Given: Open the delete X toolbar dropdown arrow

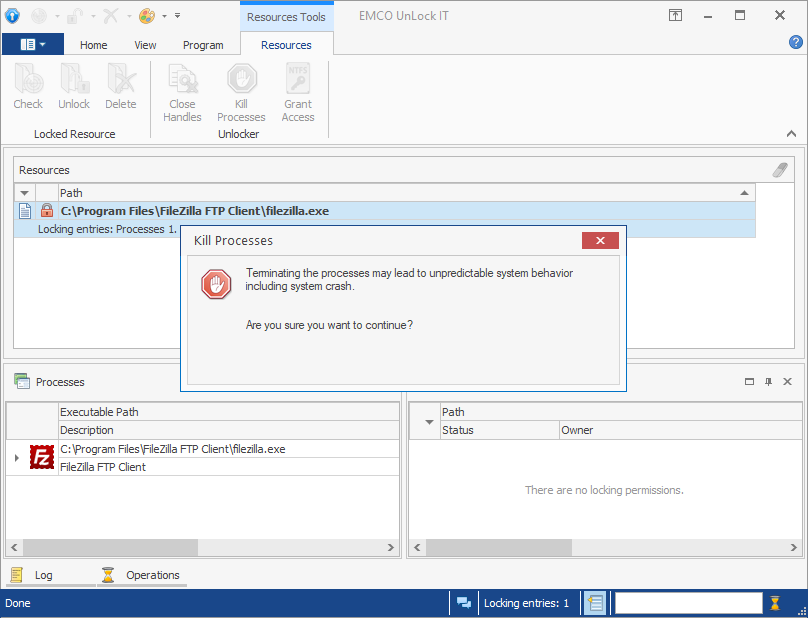Looking at the screenshot, I should point(129,16).
